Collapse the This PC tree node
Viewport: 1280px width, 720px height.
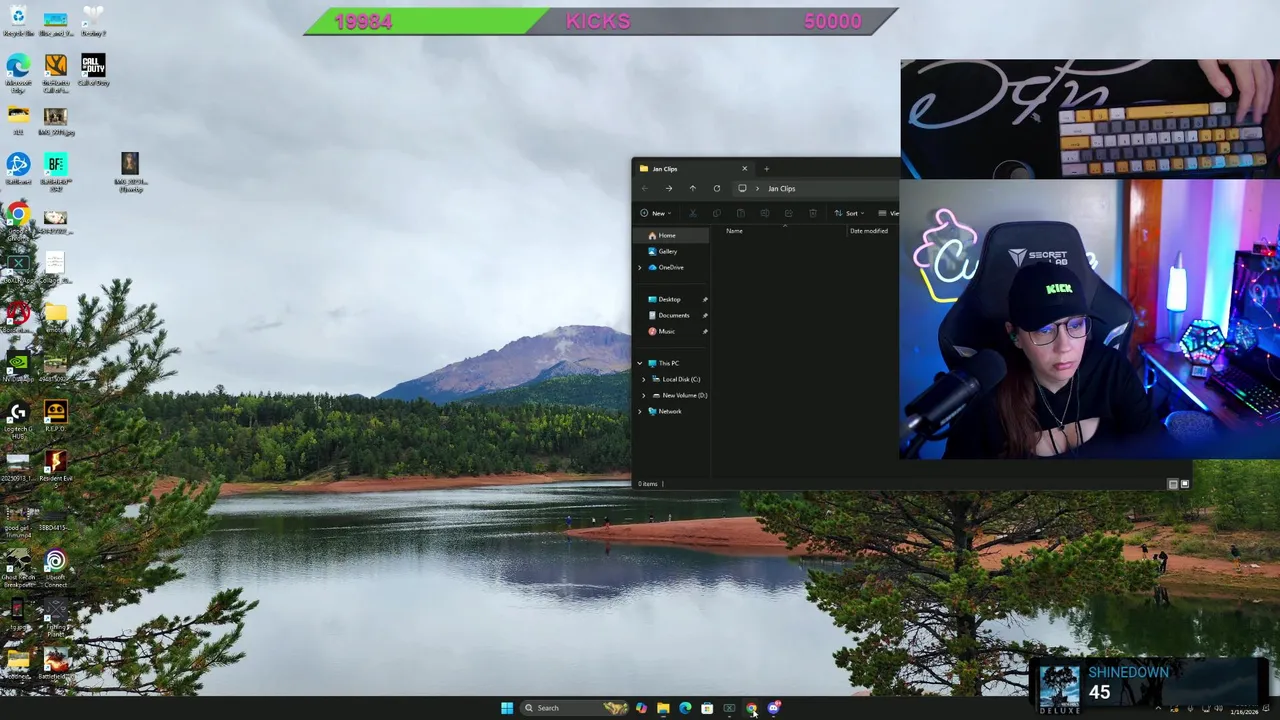[640, 363]
